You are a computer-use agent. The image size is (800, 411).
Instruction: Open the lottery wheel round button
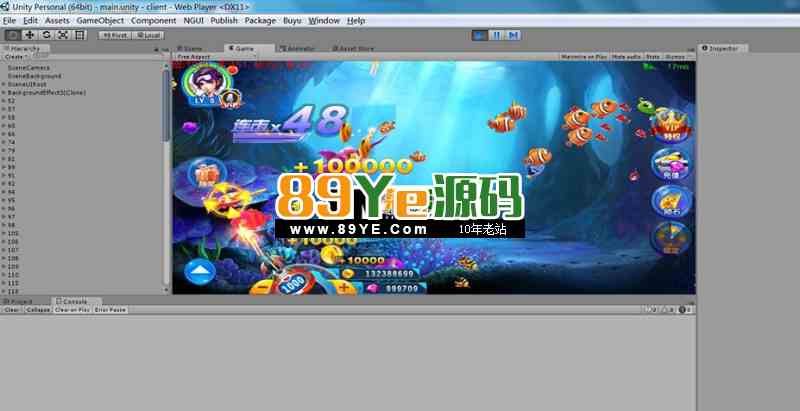coord(672,238)
